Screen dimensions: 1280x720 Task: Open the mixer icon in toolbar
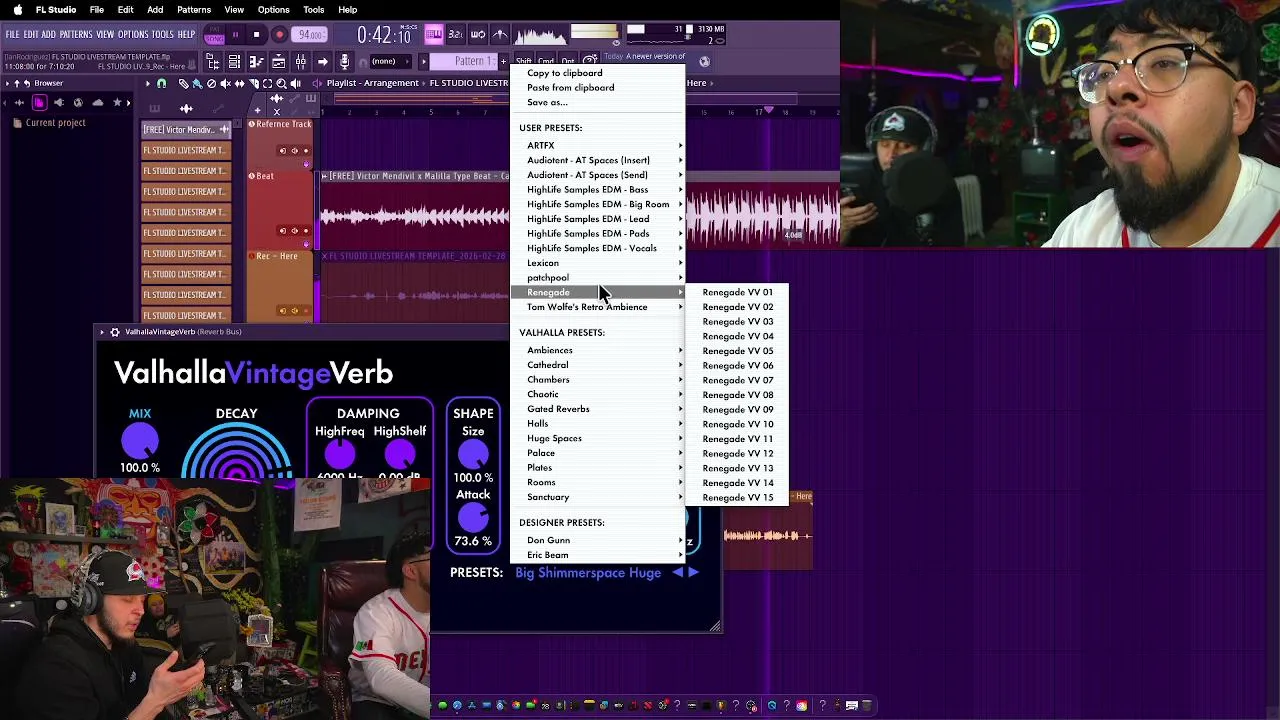[301, 62]
